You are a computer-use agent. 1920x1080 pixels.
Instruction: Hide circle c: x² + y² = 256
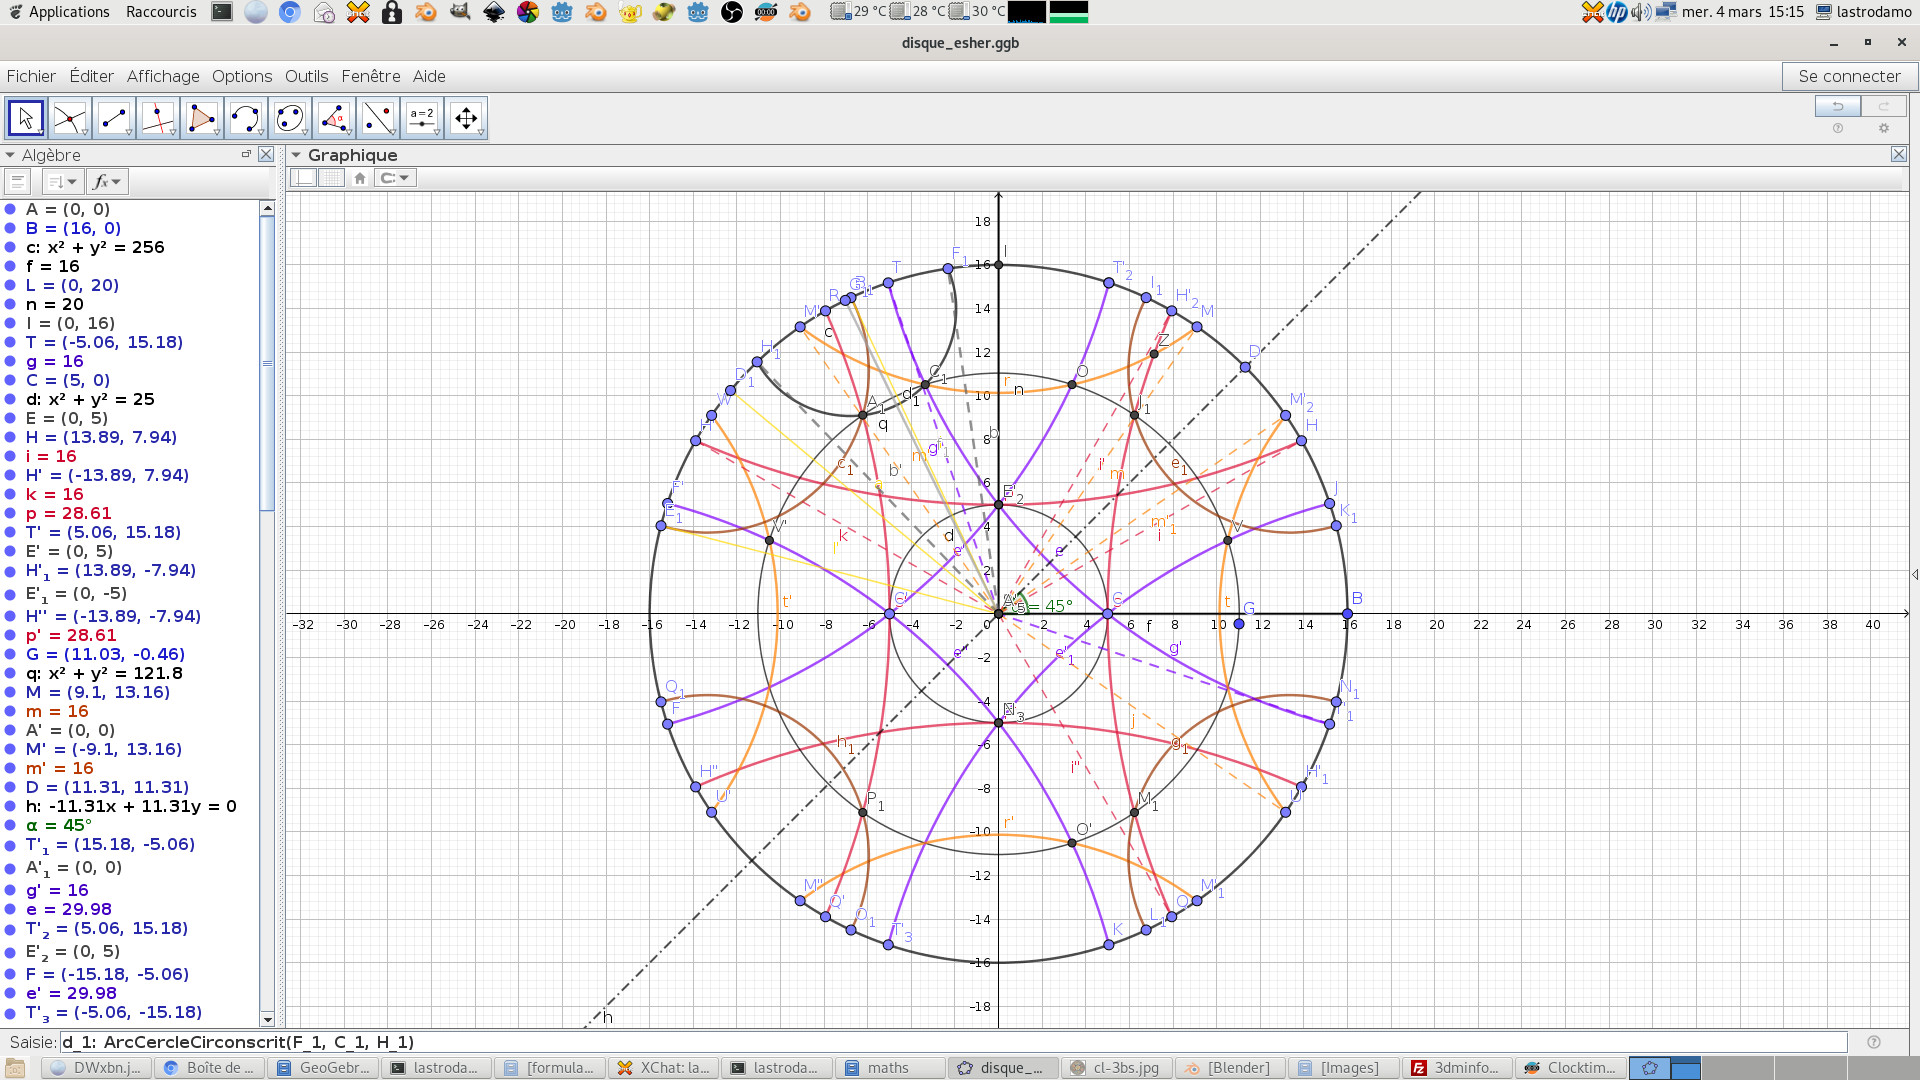(10, 248)
